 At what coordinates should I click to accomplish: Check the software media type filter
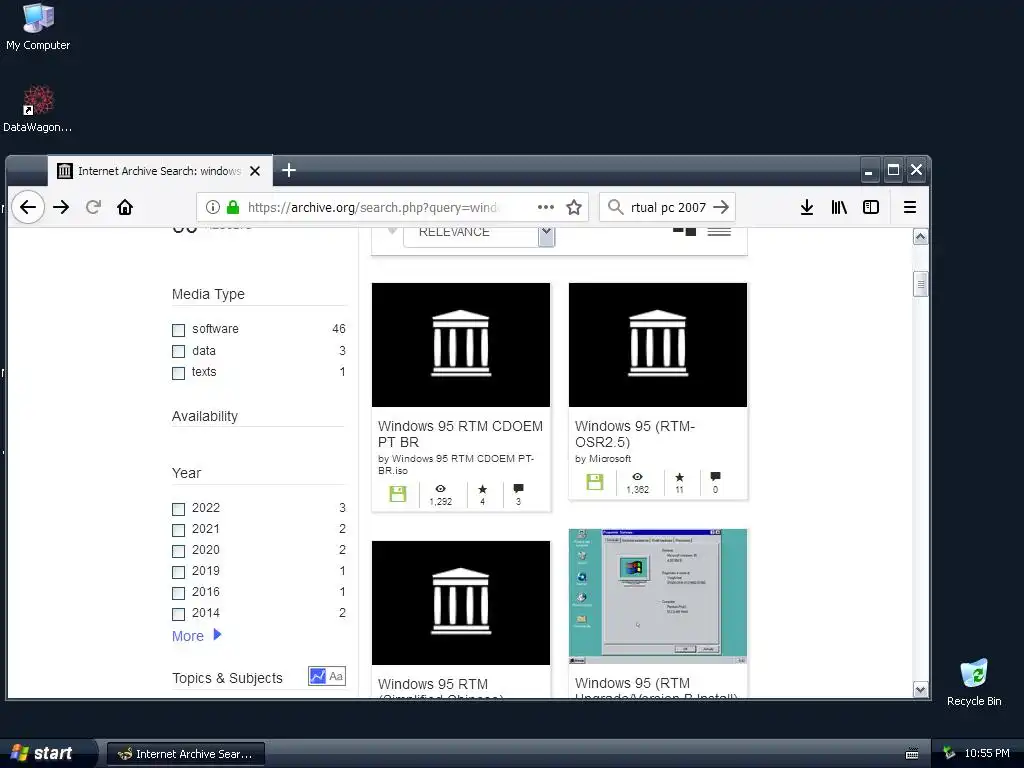[178, 330]
